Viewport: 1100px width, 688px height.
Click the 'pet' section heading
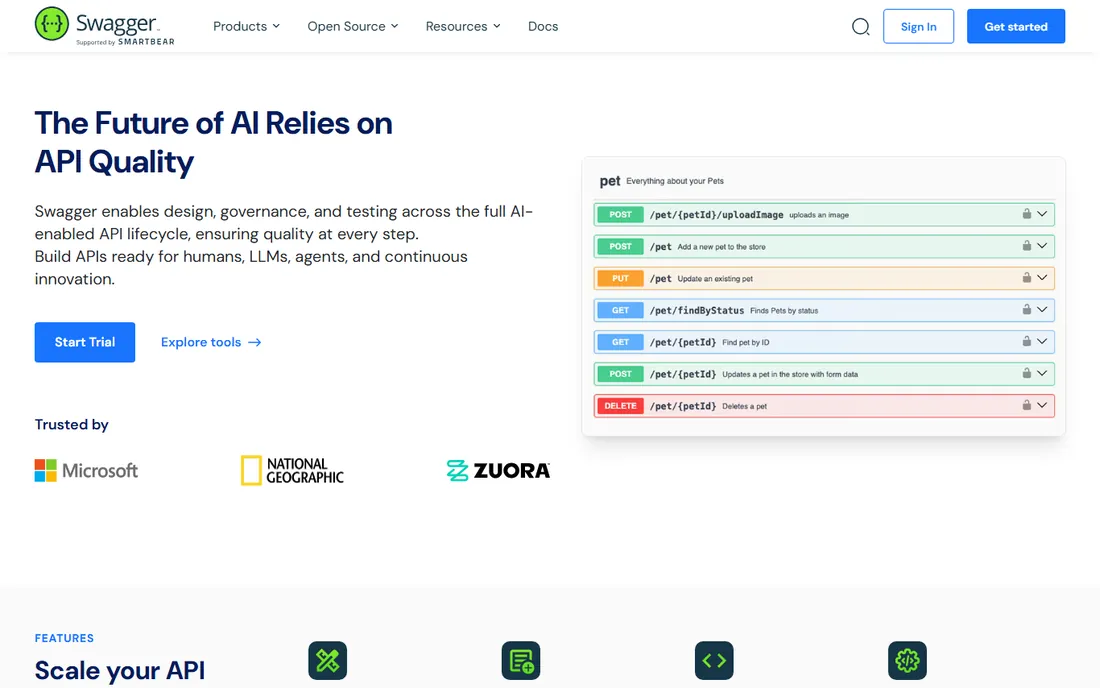click(x=610, y=181)
